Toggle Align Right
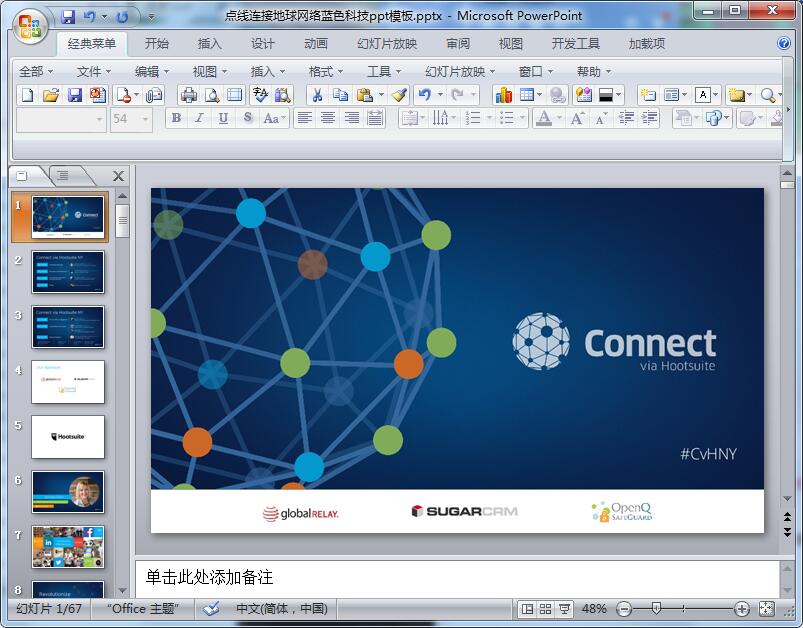The image size is (803, 628). (352, 119)
